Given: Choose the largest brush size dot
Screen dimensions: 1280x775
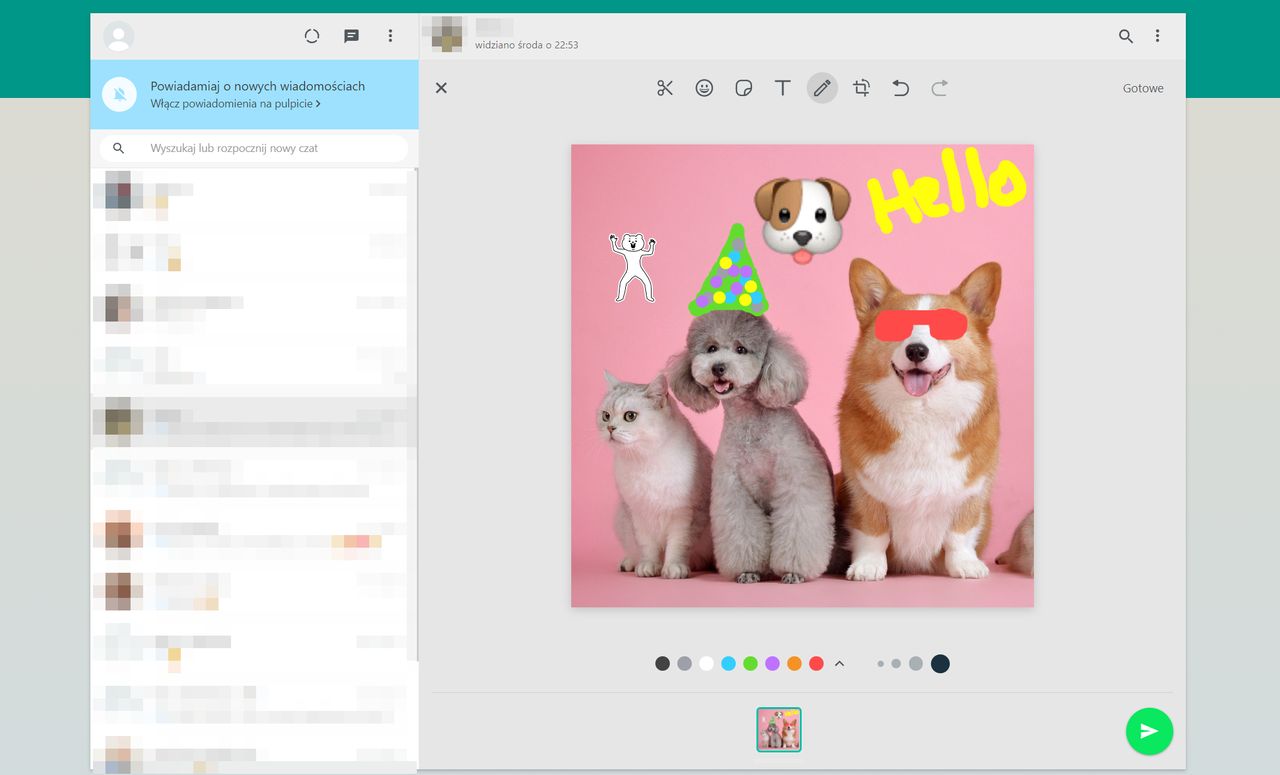Looking at the screenshot, I should 940,663.
